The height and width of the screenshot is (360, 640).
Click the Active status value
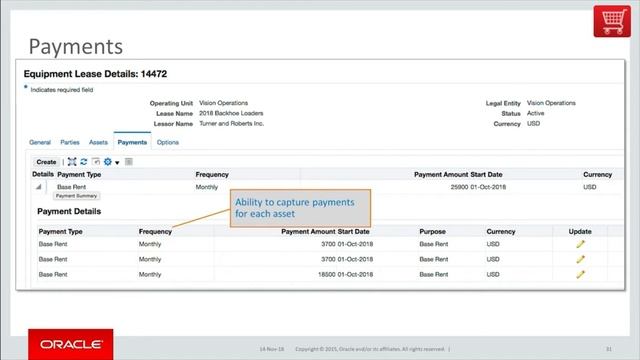(x=536, y=113)
